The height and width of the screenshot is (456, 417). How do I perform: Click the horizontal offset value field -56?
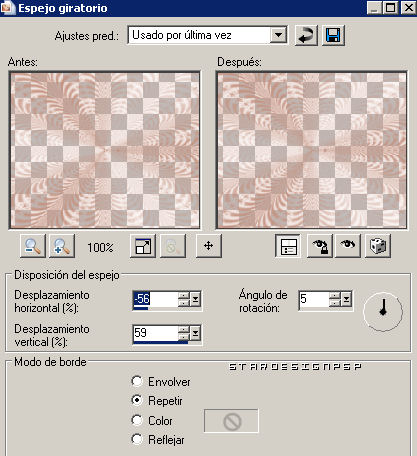[155, 298]
